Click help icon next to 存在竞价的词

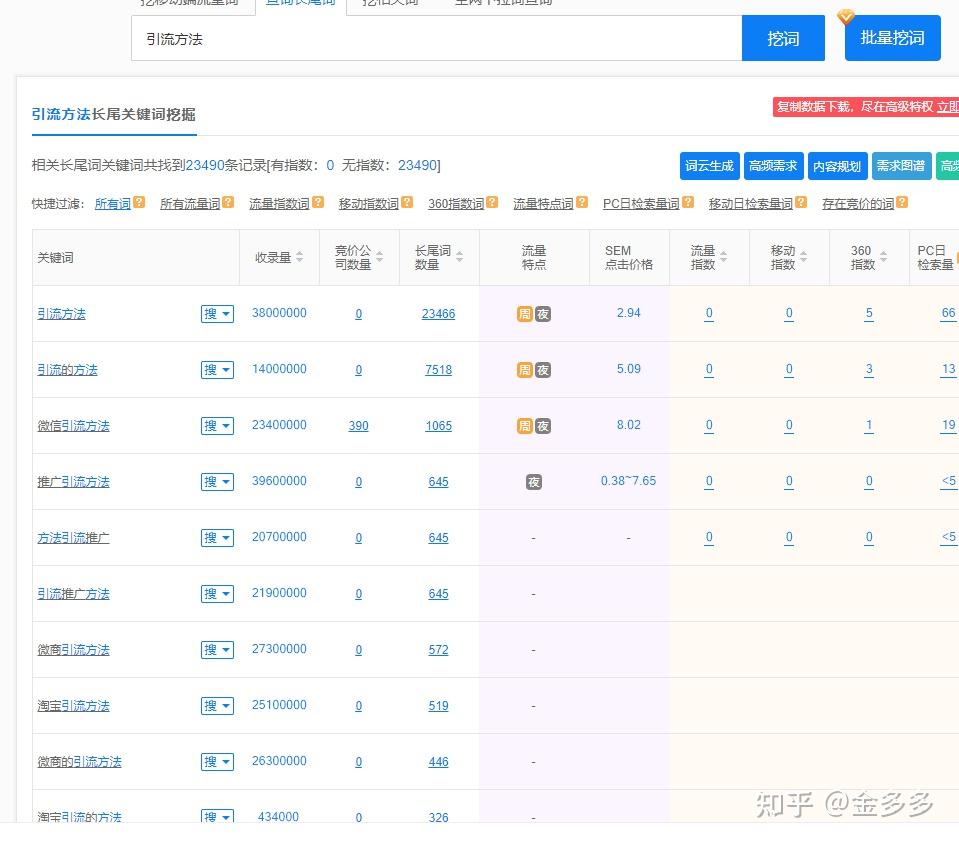[902, 202]
